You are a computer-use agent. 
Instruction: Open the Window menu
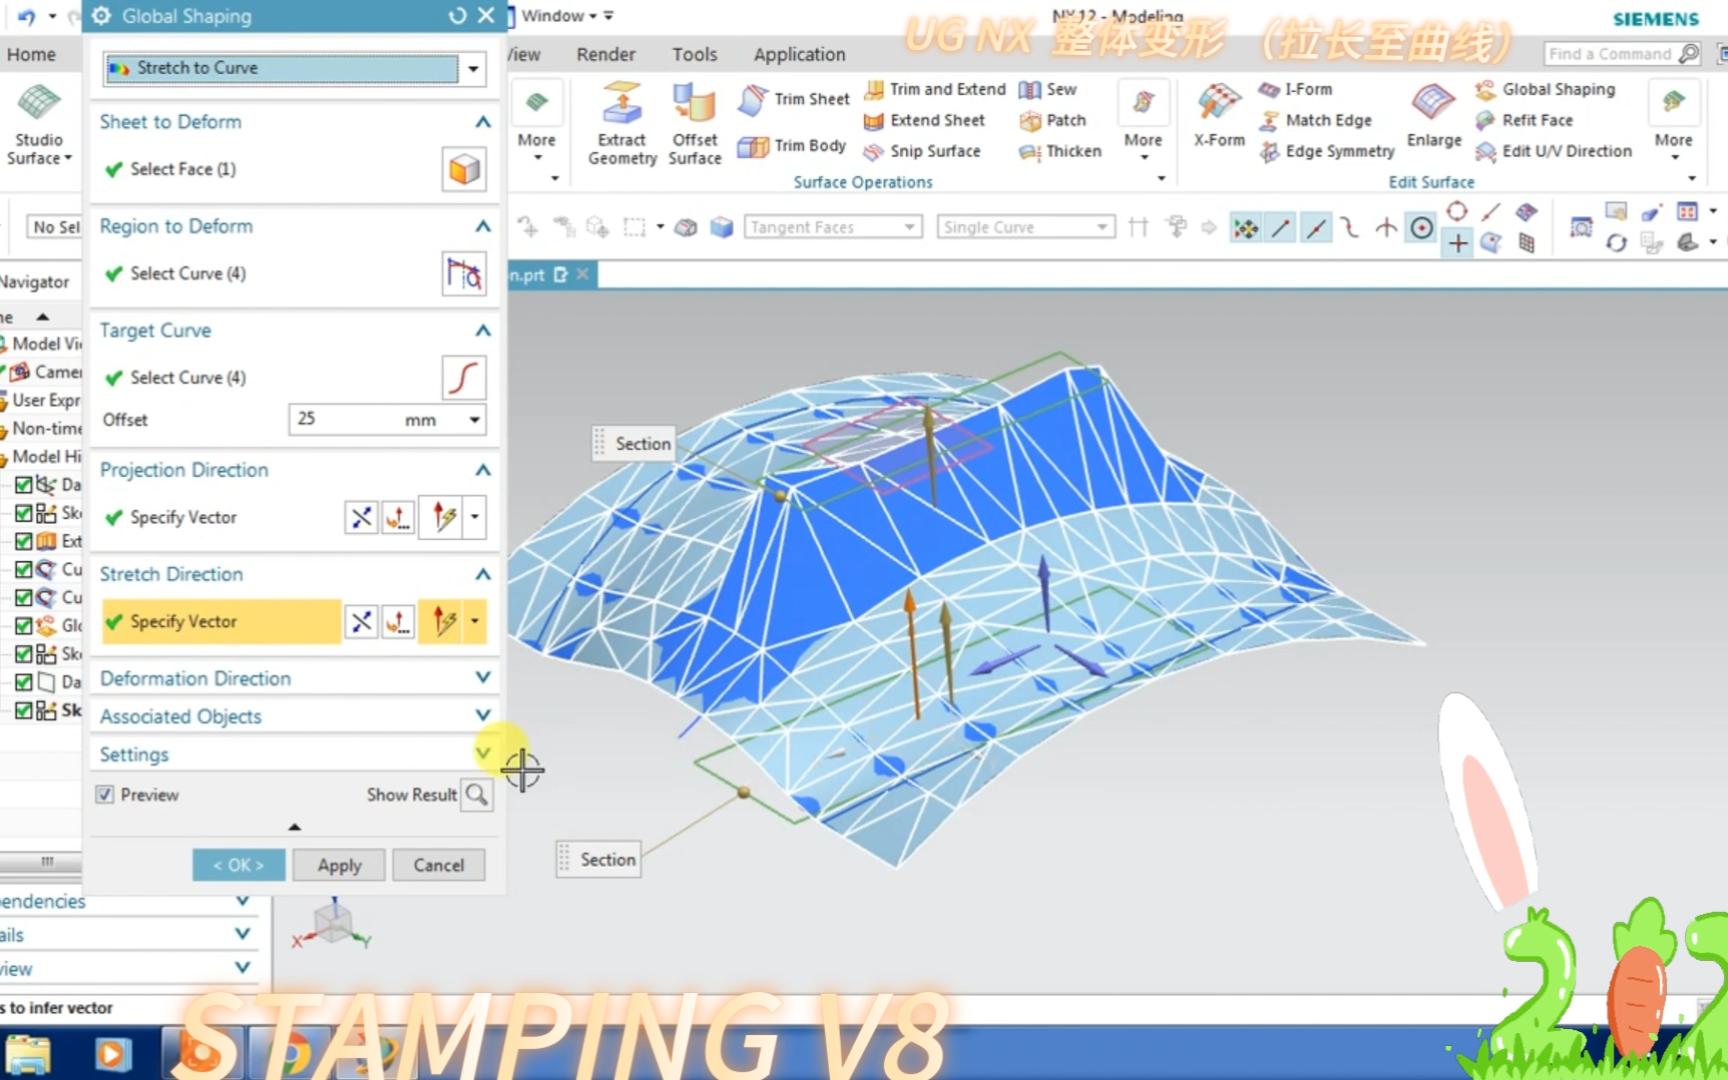click(x=558, y=15)
